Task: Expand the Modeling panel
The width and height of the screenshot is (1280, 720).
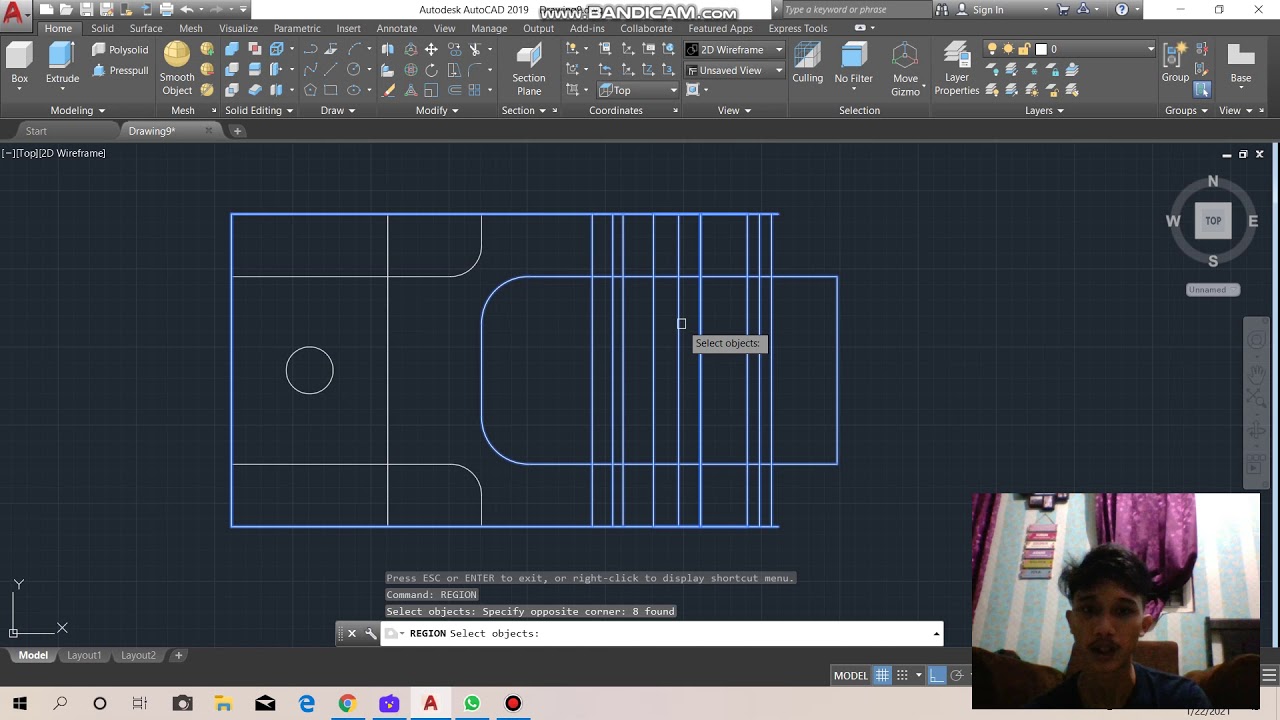Action: pos(78,110)
